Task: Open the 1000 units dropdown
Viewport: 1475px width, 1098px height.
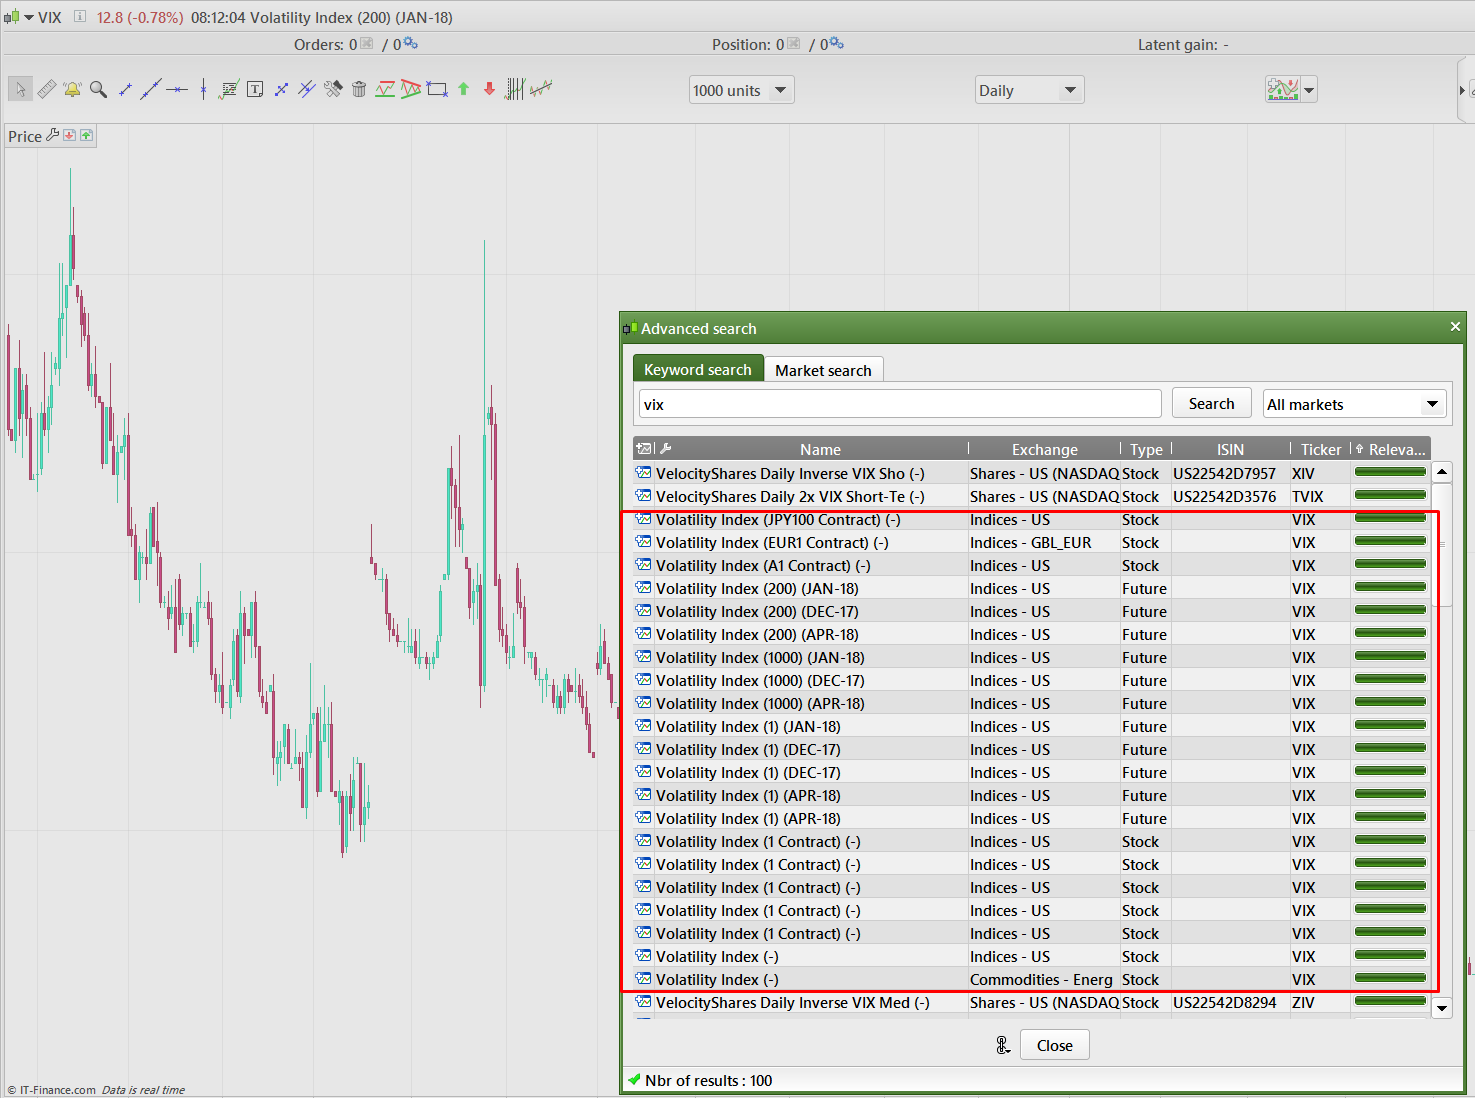Action: 742,90
